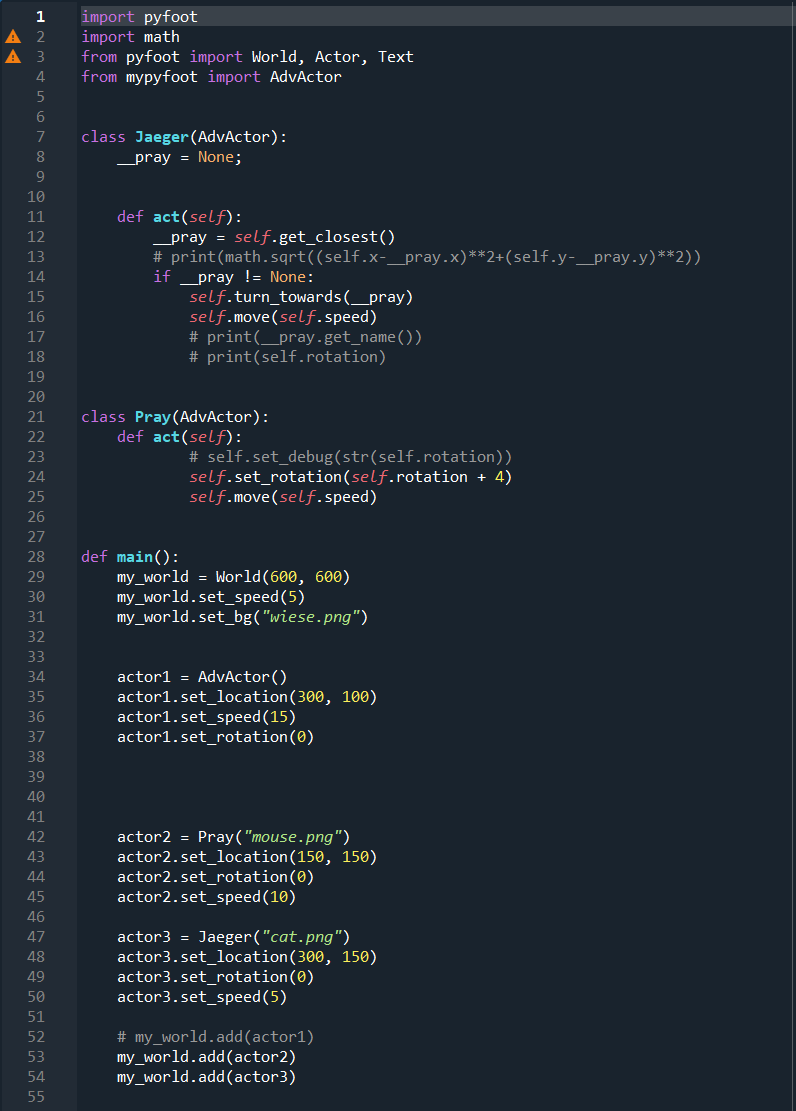Click the my_world.add(actor3) line
Image resolution: width=796 pixels, height=1111 pixels.
[206, 1077]
